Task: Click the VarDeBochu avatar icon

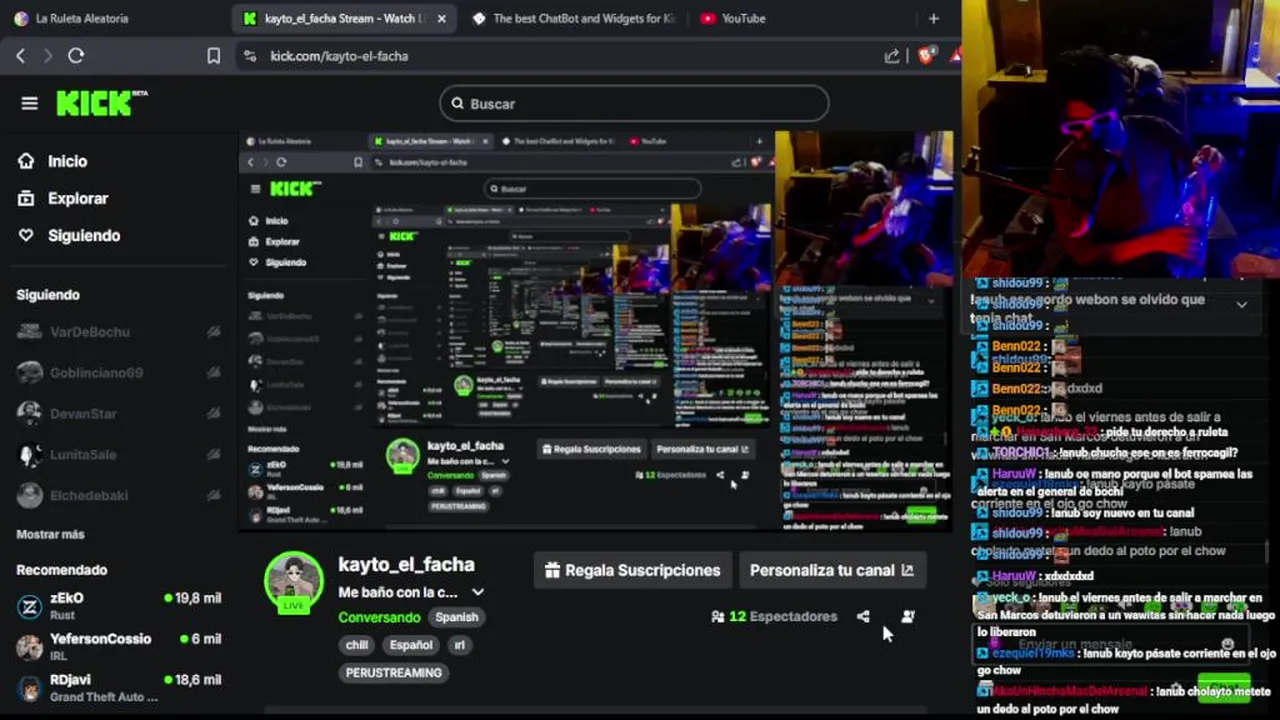Action: coord(29,331)
